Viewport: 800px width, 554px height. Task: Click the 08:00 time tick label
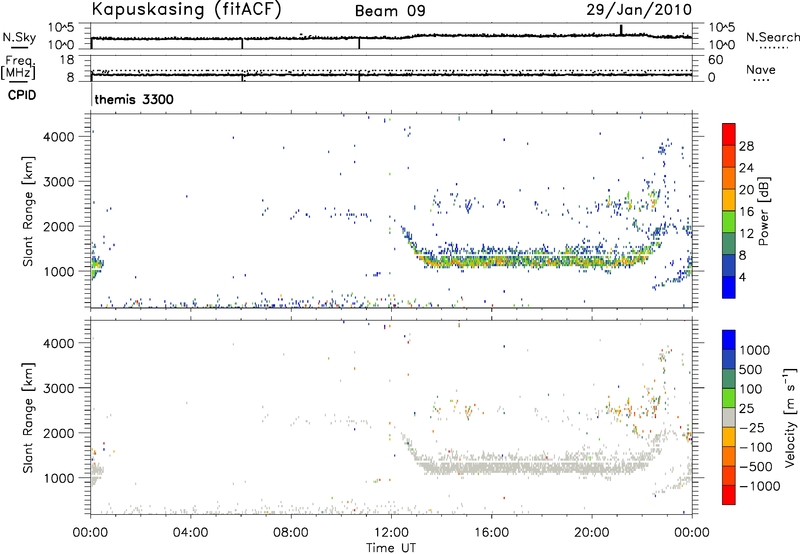pyautogui.click(x=291, y=533)
